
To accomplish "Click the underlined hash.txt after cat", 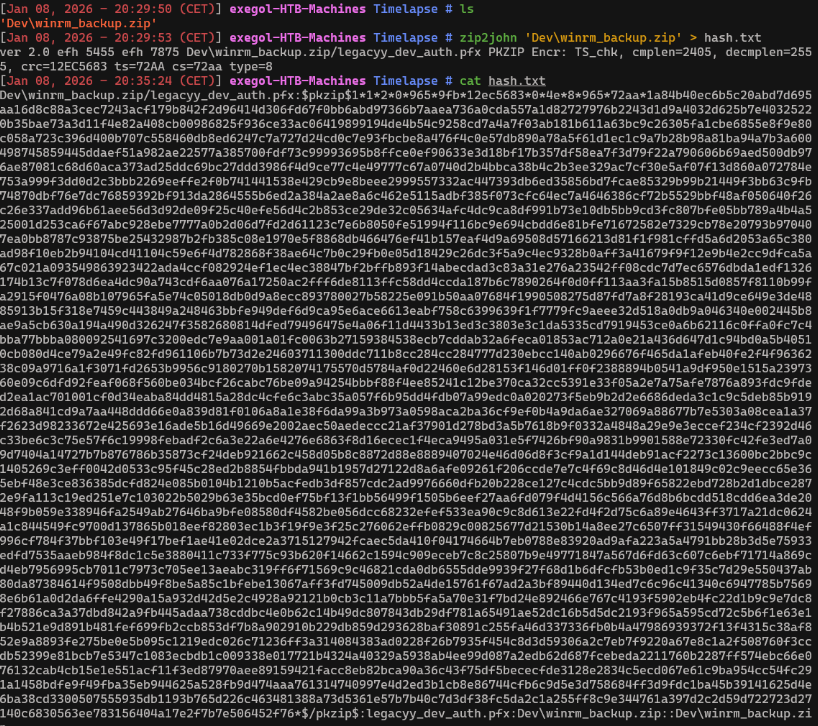I will click(x=517, y=79).
